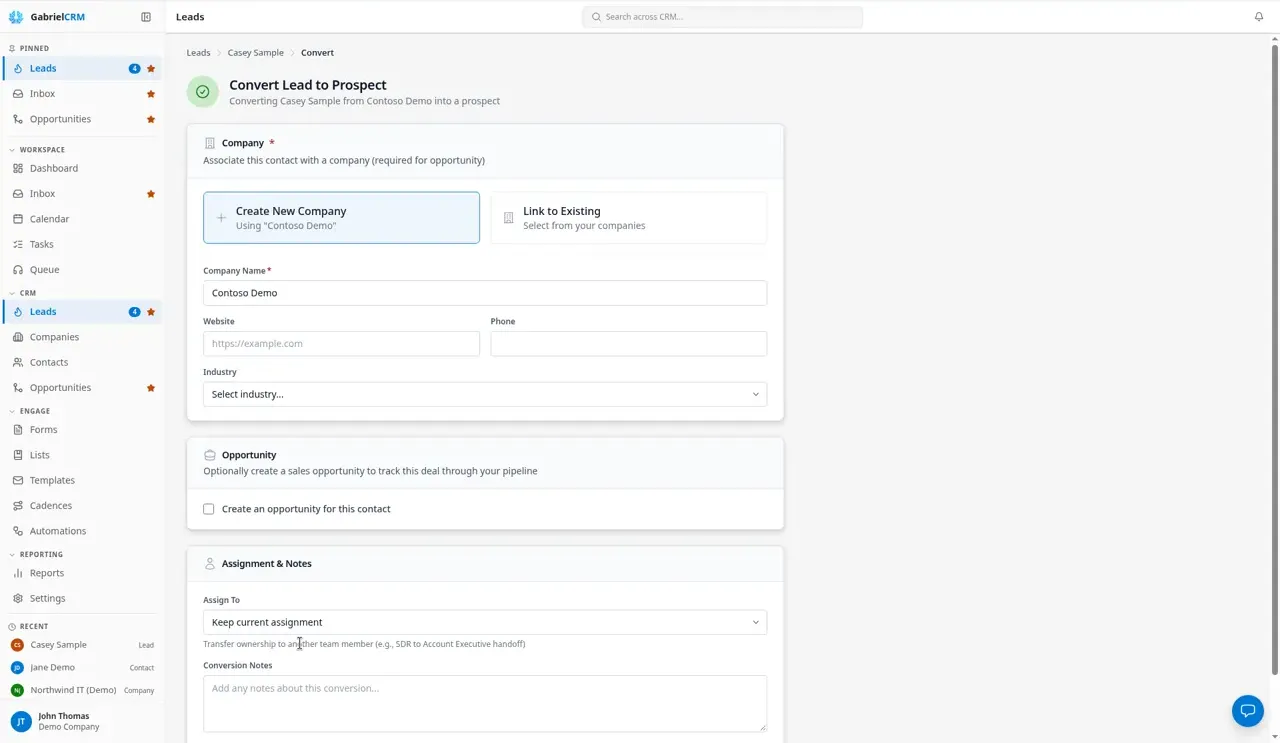
Task: Open John Thomas account menu
Action: pos(82,721)
